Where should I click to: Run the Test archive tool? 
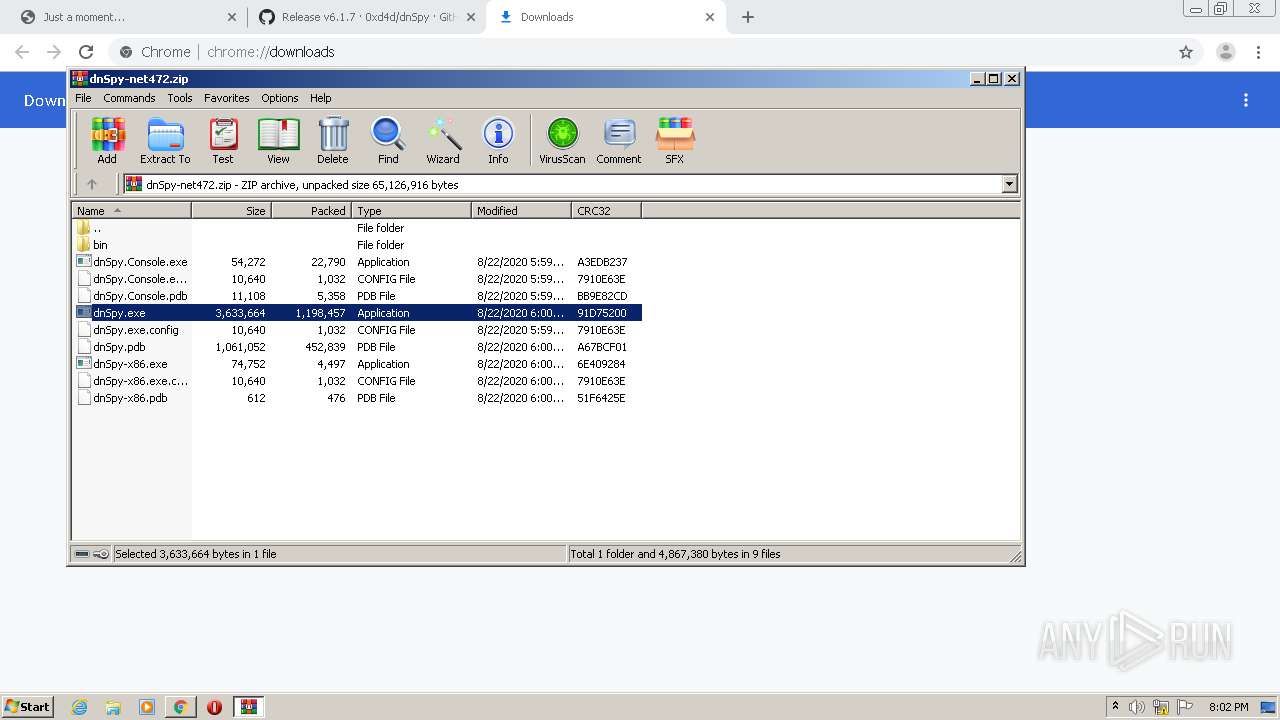click(223, 140)
